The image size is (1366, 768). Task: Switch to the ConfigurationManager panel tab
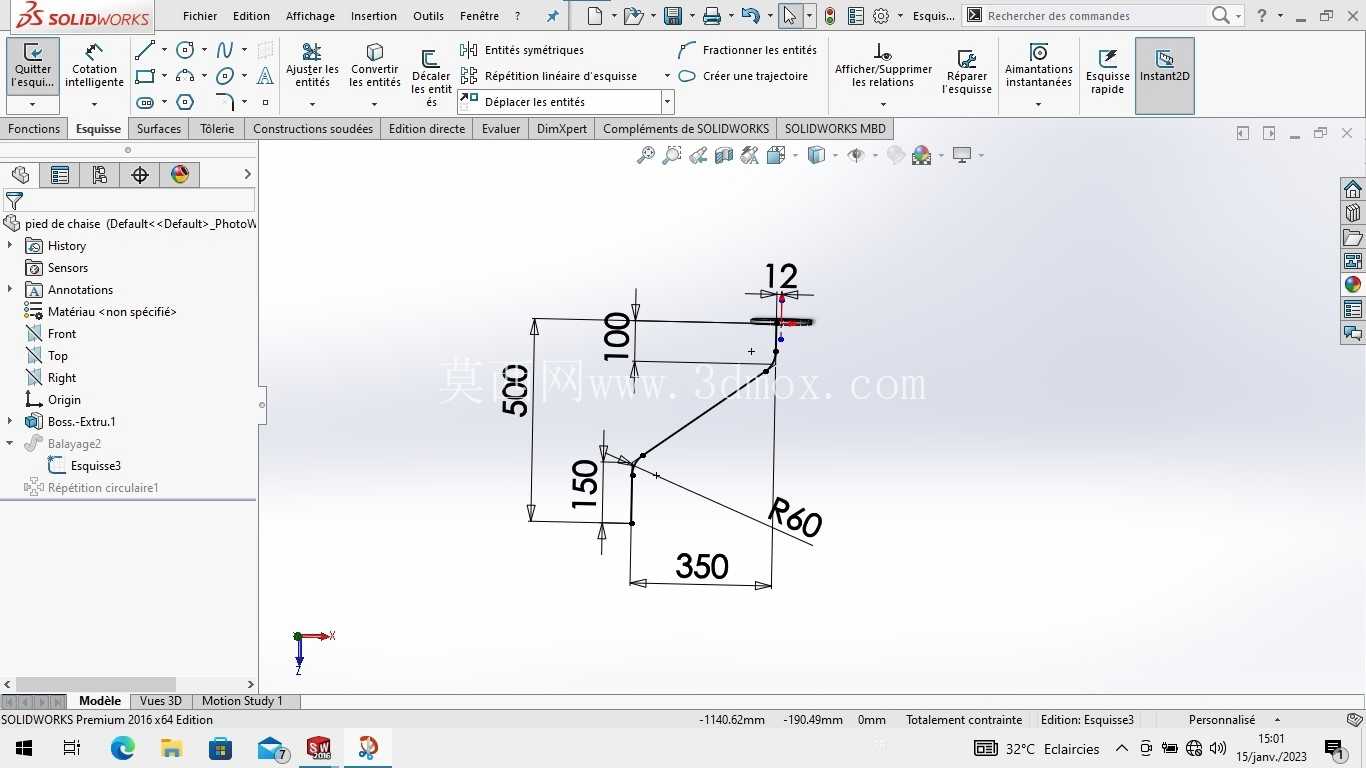(x=100, y=175)
